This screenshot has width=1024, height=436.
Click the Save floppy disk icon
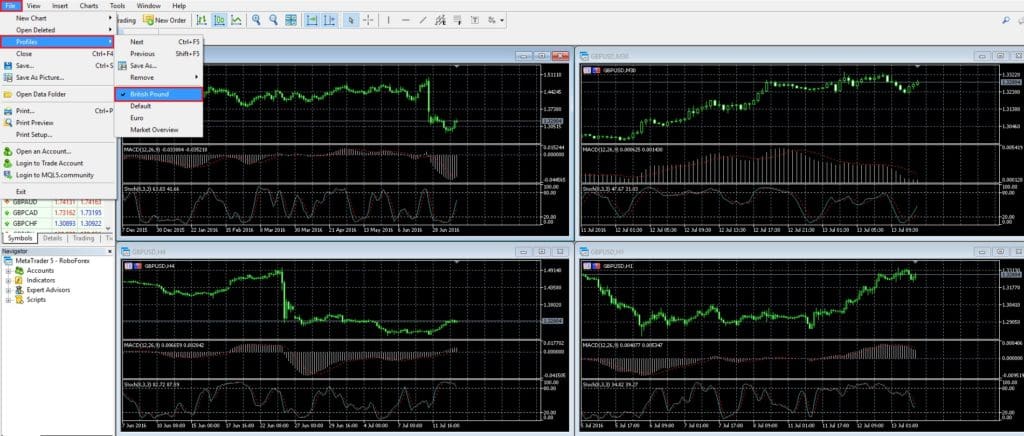point(8,65)
